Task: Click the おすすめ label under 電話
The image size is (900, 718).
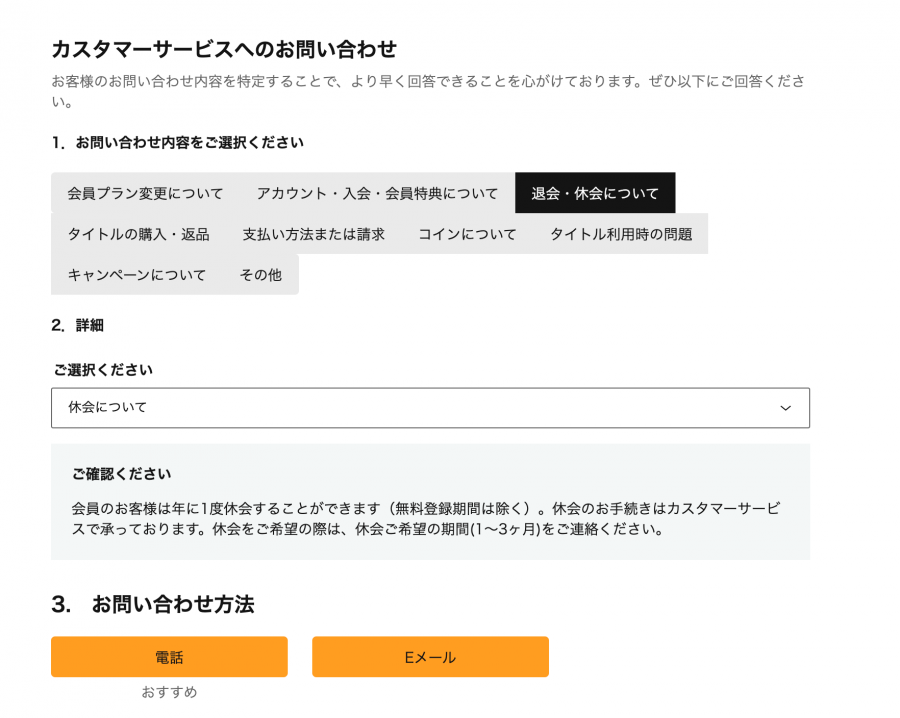Action: click(169, 692)
